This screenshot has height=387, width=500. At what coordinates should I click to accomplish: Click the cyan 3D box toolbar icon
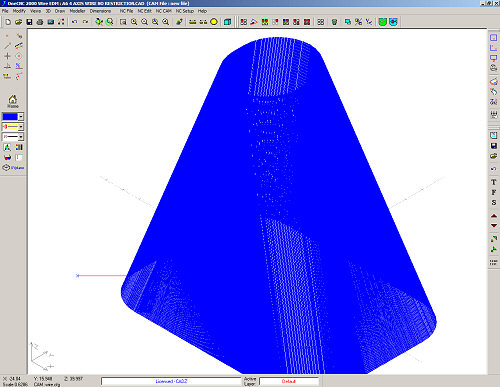click(228, 22)
